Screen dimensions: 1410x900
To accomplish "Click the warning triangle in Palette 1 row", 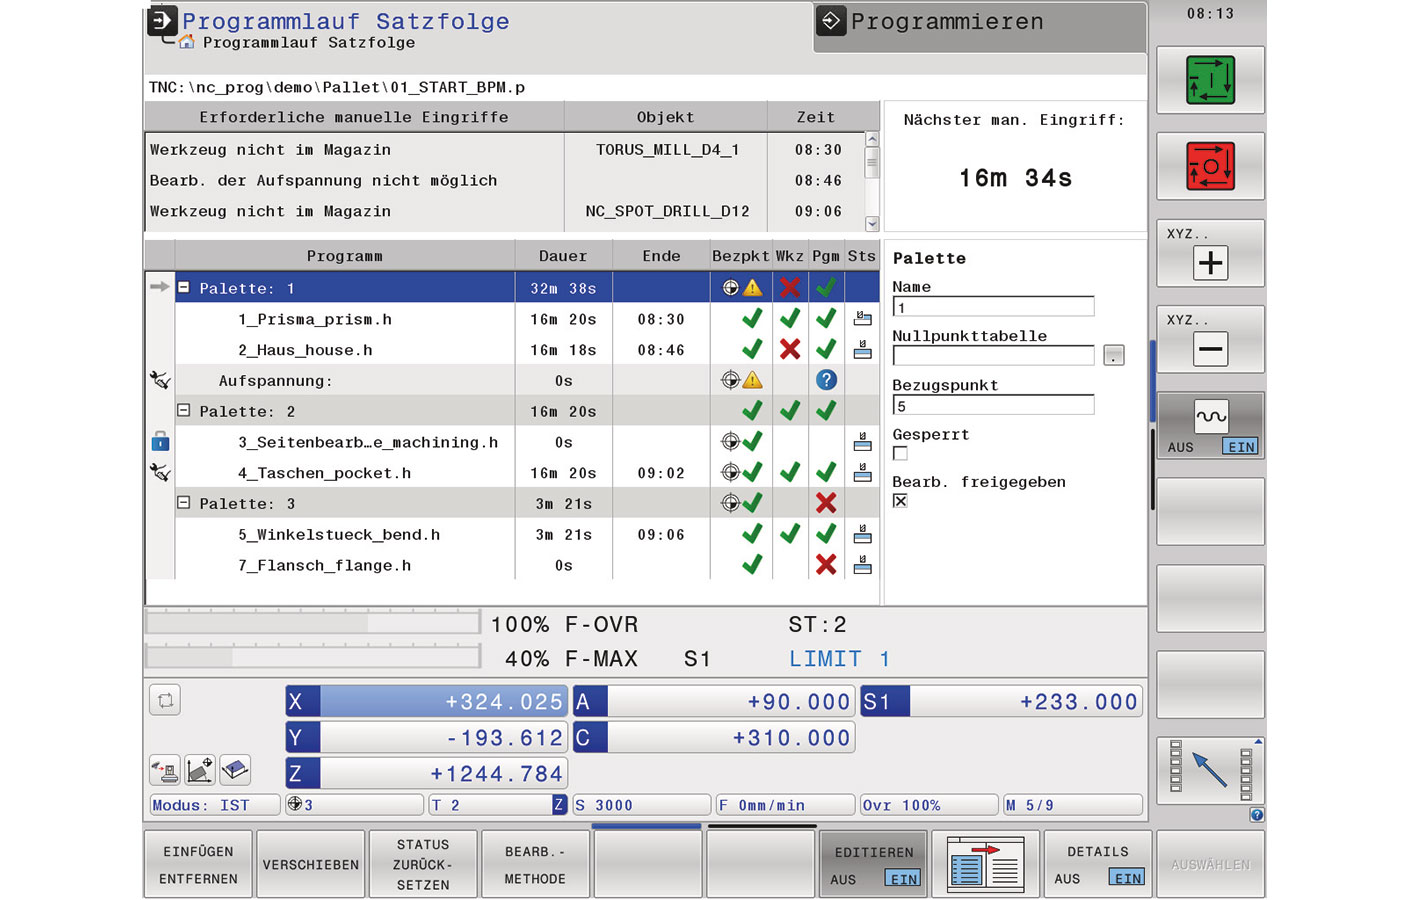I will [752, 288].
